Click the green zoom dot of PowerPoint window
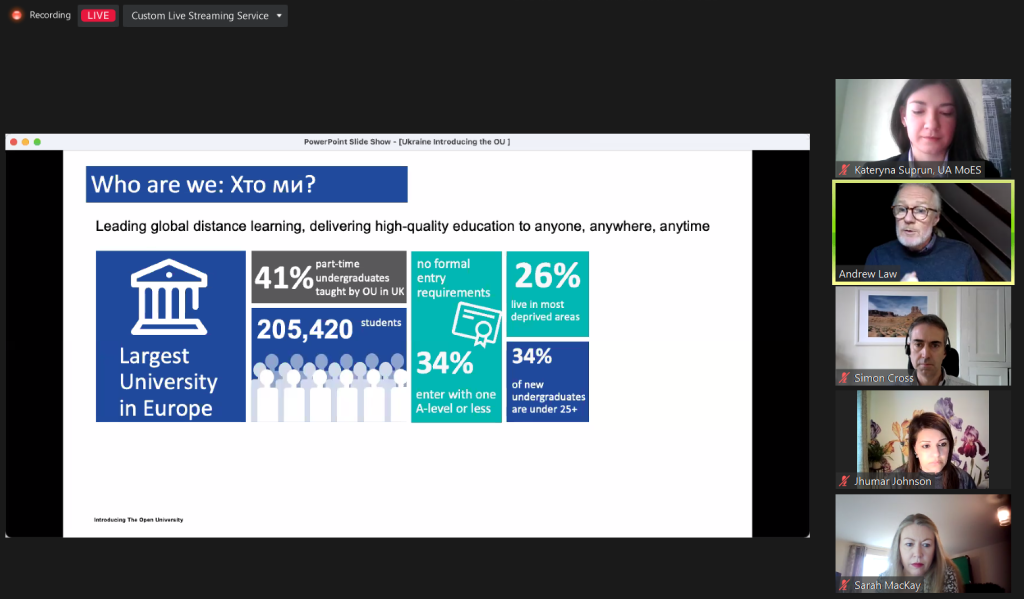Image resolution: width=1024 pixels, height=599 pixels. click(37, 142)
